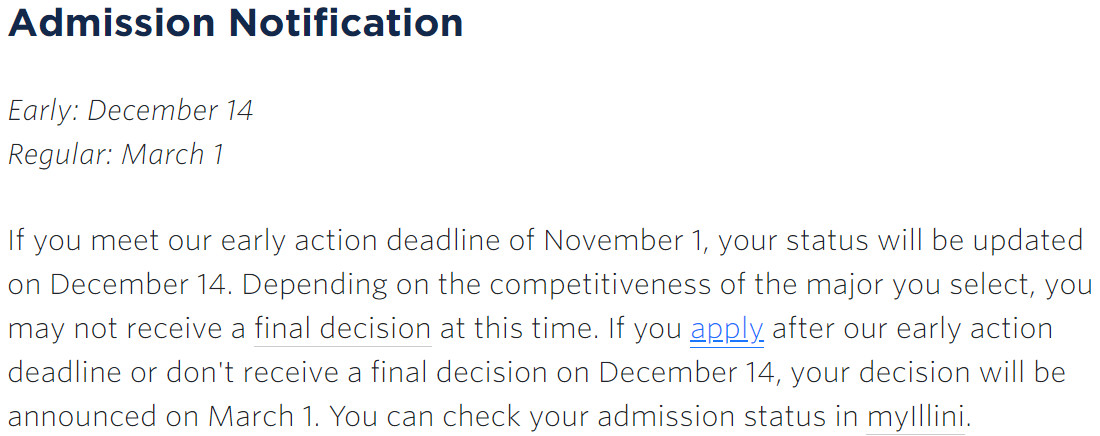Click "December 14" in the italic Early line
This screenshot has height=436, width=1100.
(x=170, y=111)
